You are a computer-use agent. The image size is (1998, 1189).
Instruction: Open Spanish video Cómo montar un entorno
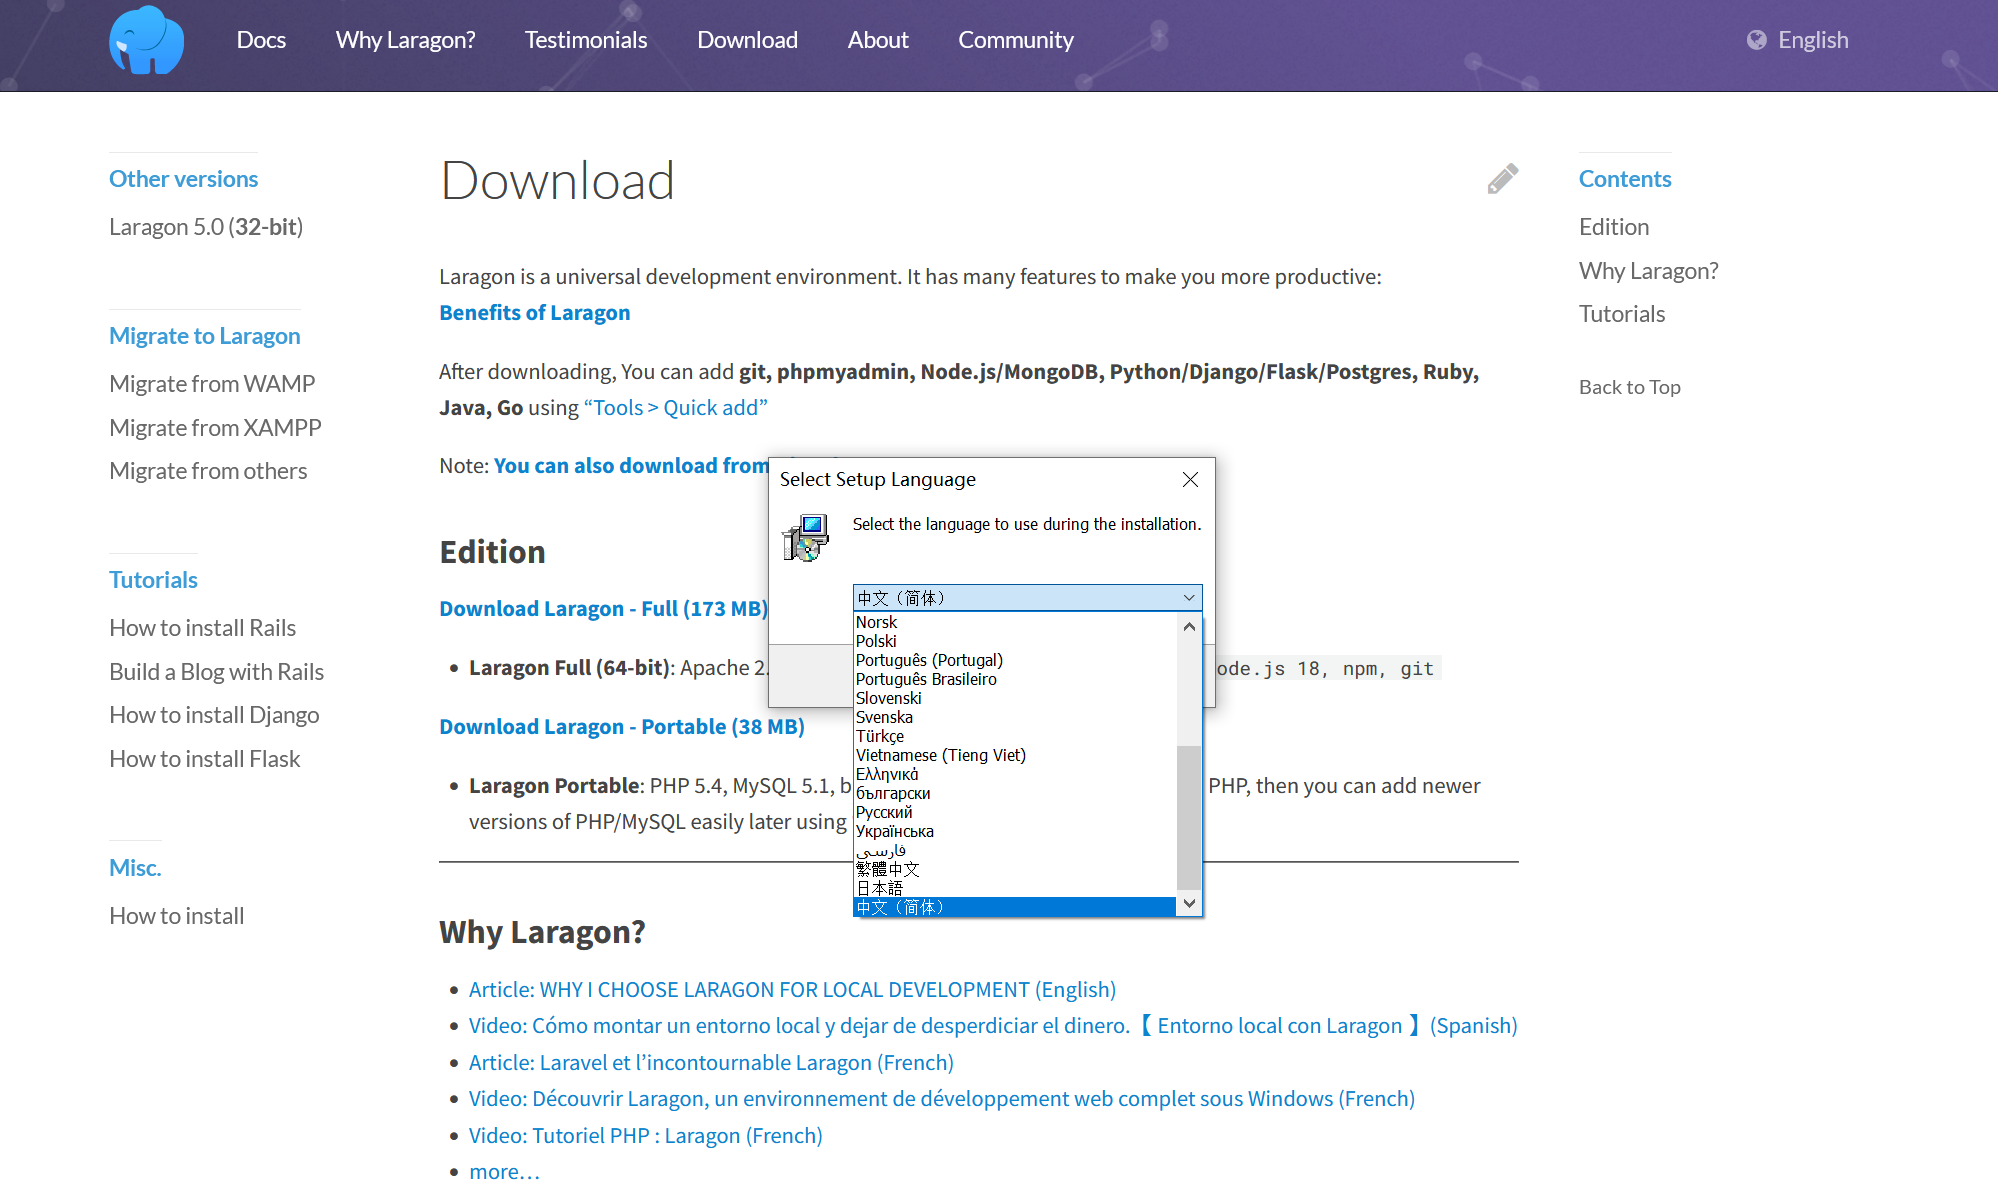(993, 1026)
